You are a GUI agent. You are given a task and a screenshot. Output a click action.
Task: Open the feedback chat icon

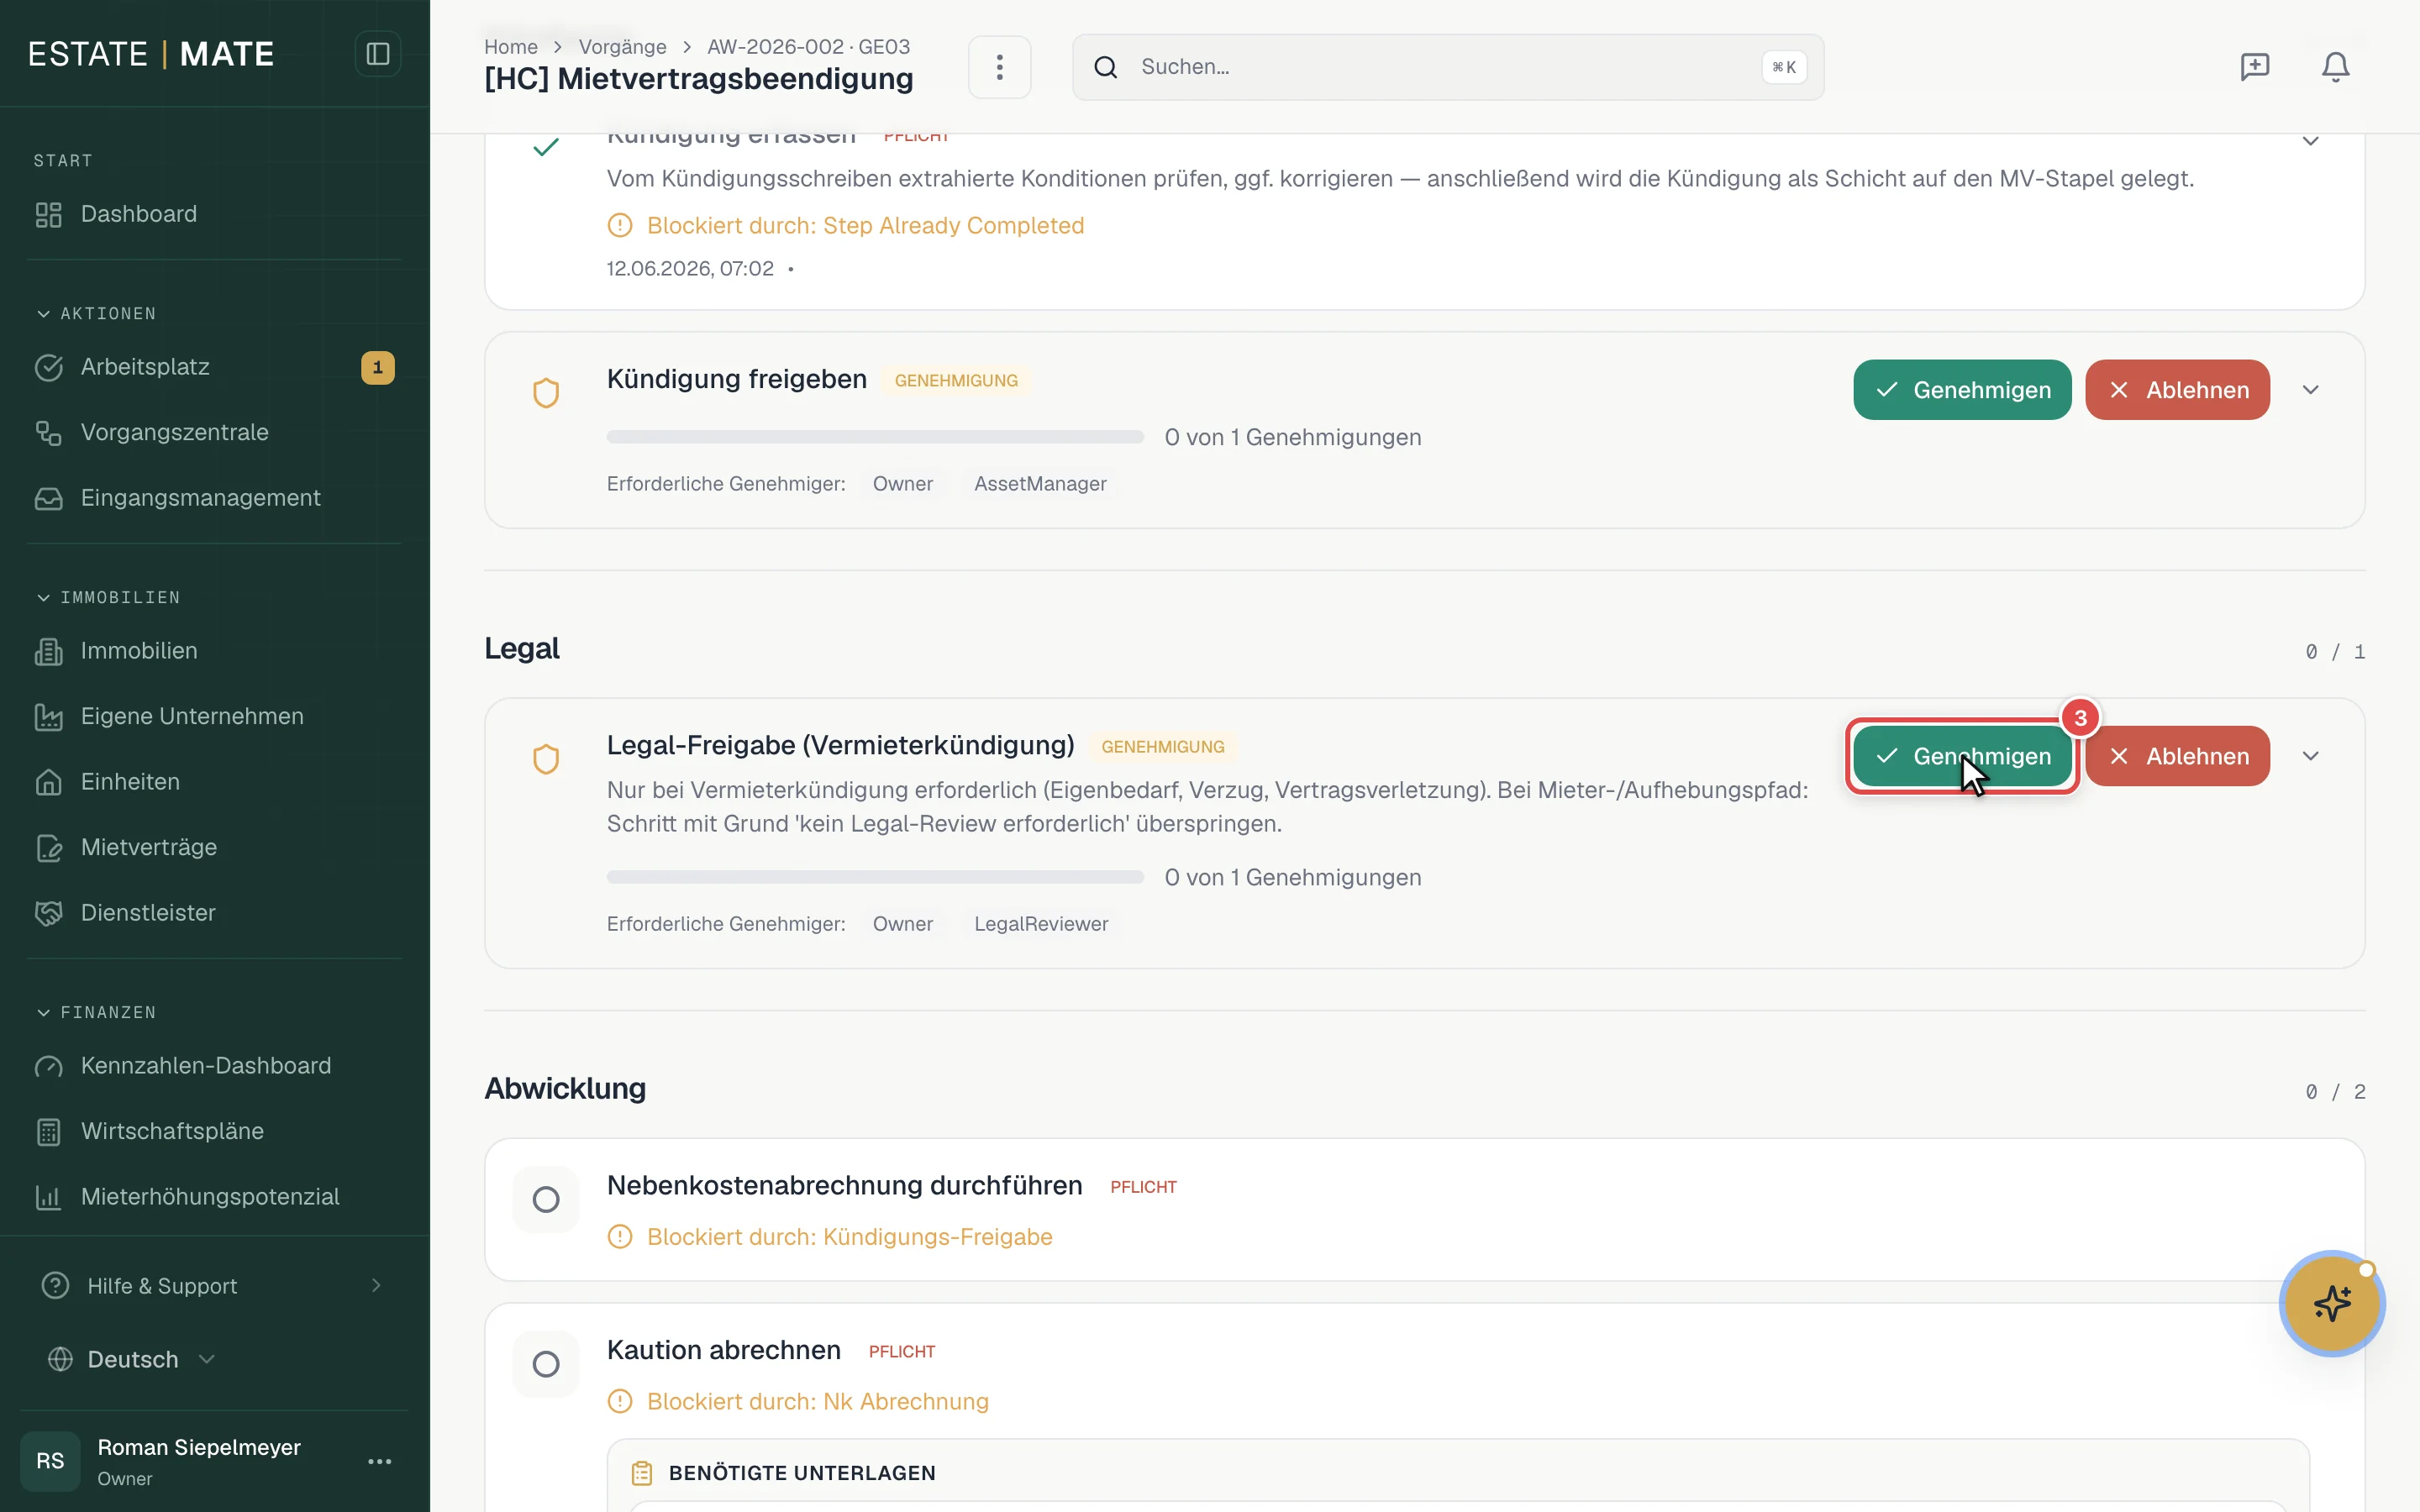tap(2254, 67)
